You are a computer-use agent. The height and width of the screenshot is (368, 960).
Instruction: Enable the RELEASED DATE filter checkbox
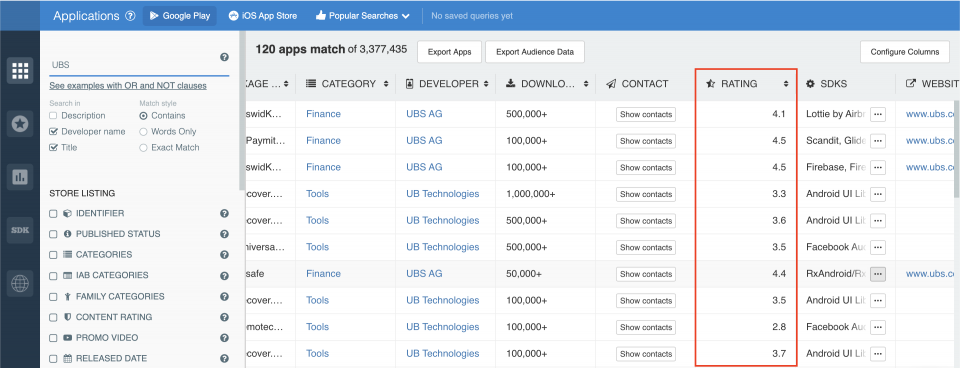53,359
